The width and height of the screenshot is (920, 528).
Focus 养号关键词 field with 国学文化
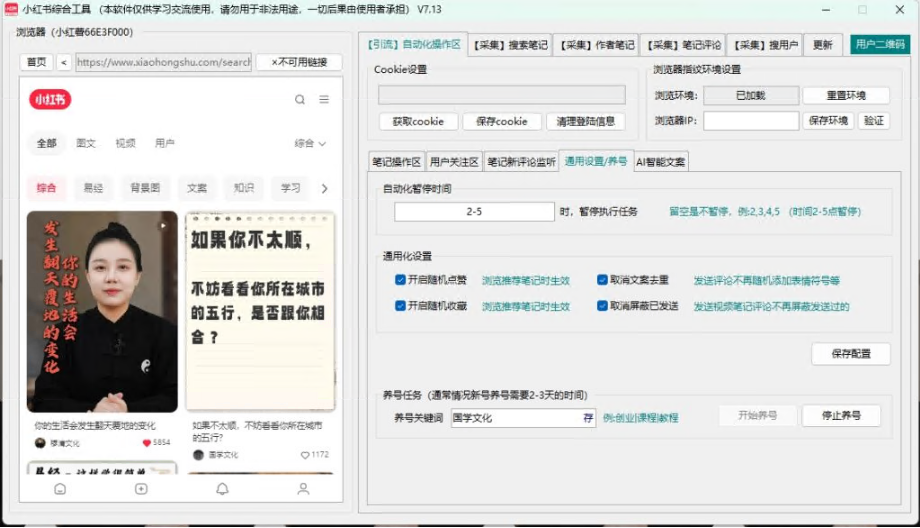523,418
